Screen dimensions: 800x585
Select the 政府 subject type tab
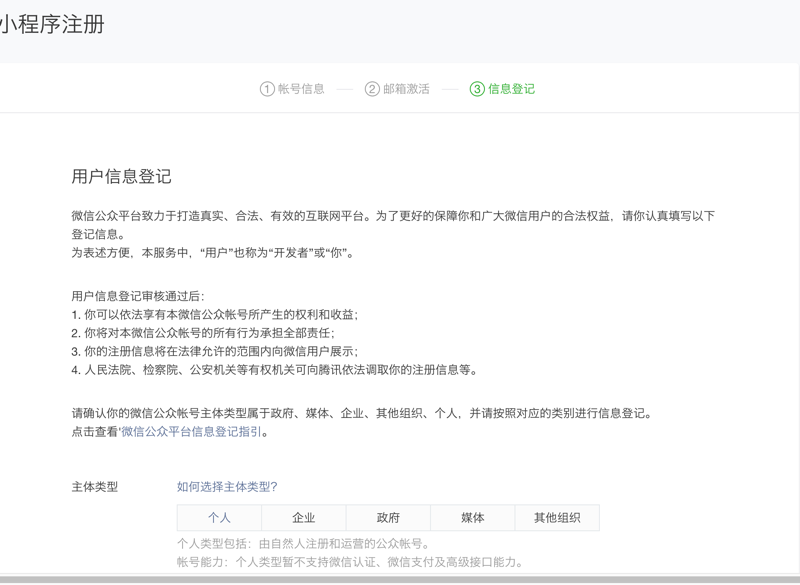tap(388, 518)
